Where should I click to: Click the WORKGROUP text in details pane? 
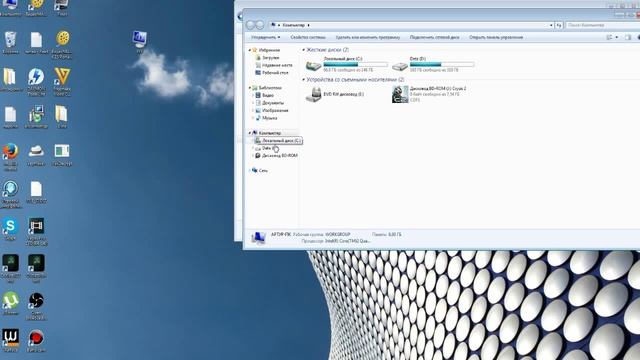[x=338, y=235]
